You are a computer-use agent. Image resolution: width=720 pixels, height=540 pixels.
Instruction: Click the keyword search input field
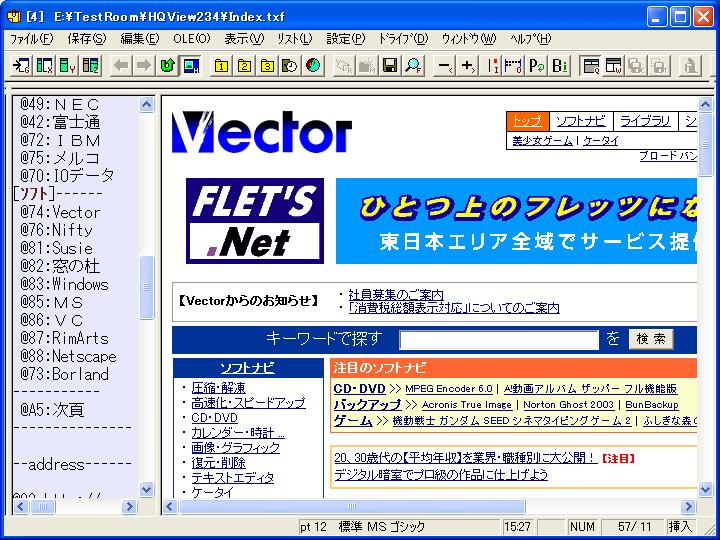[499, 340]
